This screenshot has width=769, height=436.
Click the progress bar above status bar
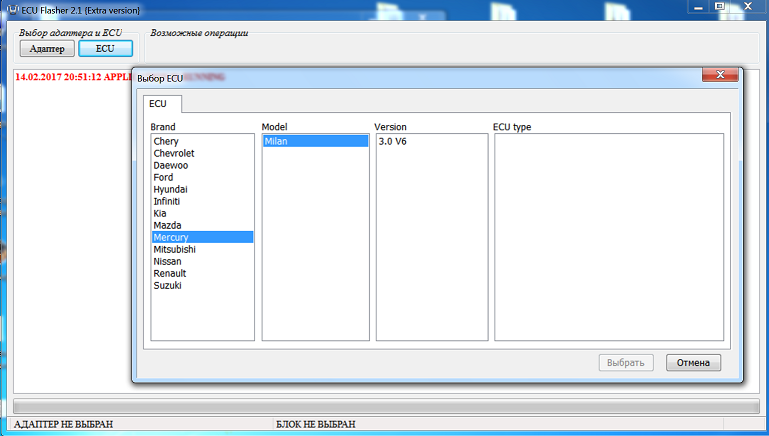point(386,406)
